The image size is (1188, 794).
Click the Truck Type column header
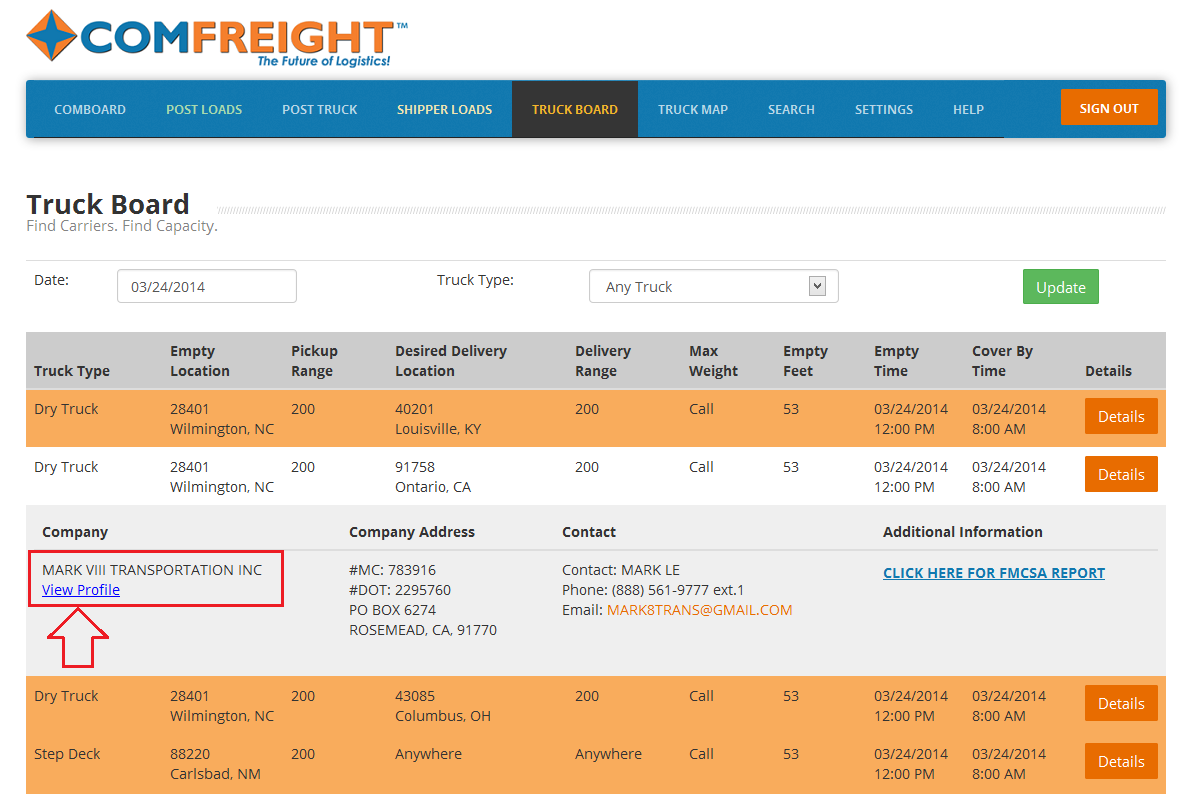tap(72, 370)
